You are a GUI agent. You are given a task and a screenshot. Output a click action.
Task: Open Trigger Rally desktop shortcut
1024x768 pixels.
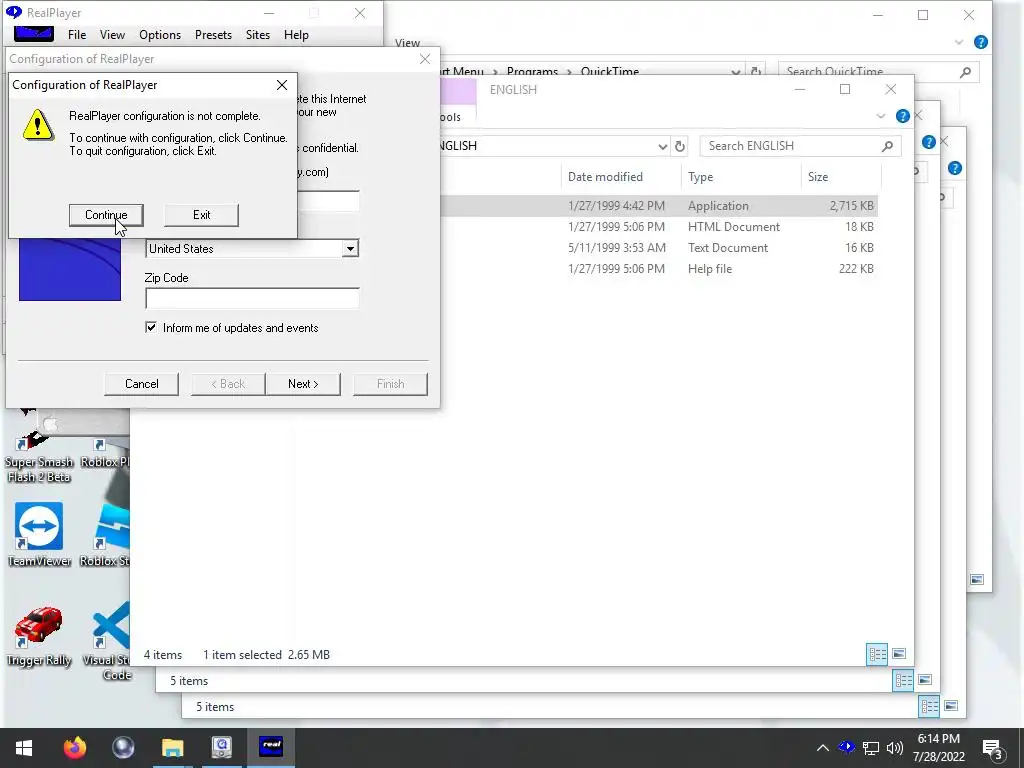pos(39,635)
